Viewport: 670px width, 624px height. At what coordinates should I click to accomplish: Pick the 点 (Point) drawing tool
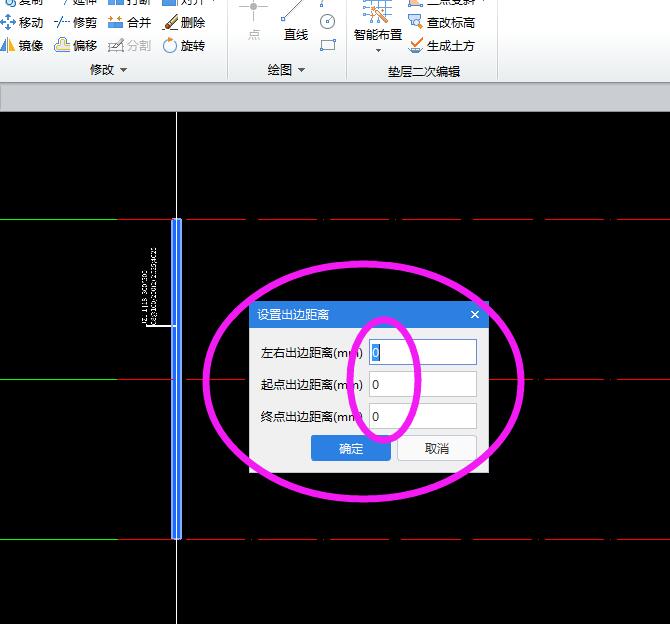click(x=254, y=21)
